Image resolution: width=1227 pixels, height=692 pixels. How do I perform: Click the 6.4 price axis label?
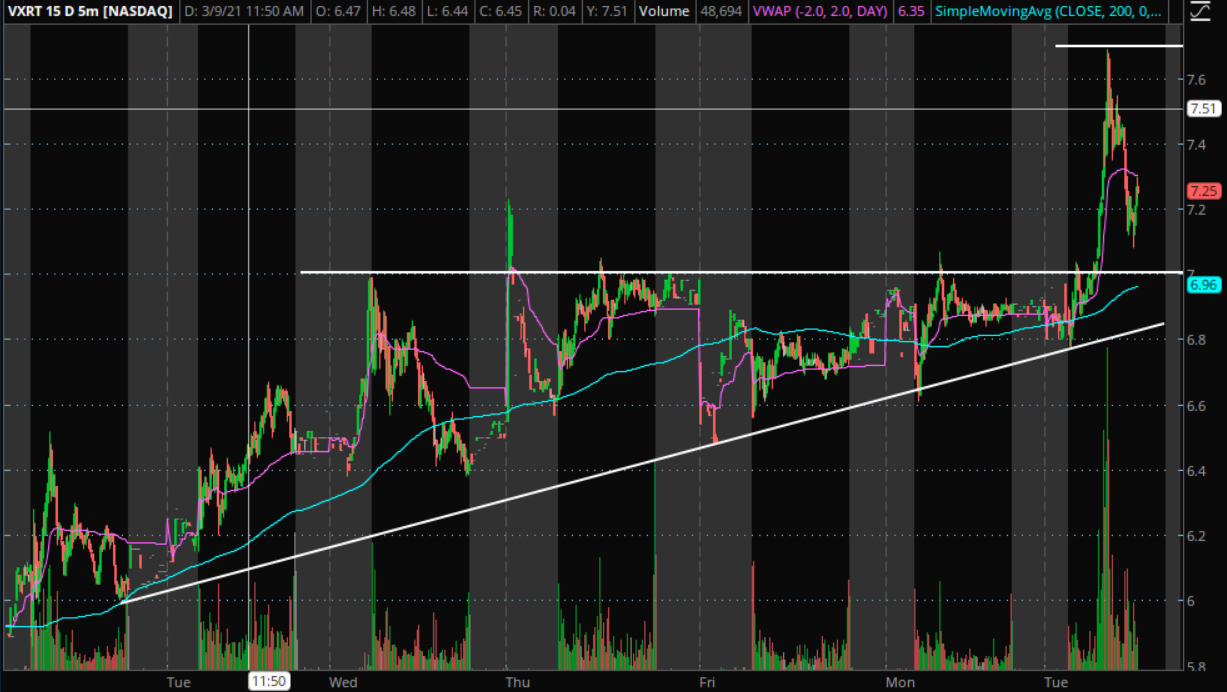1195,470
